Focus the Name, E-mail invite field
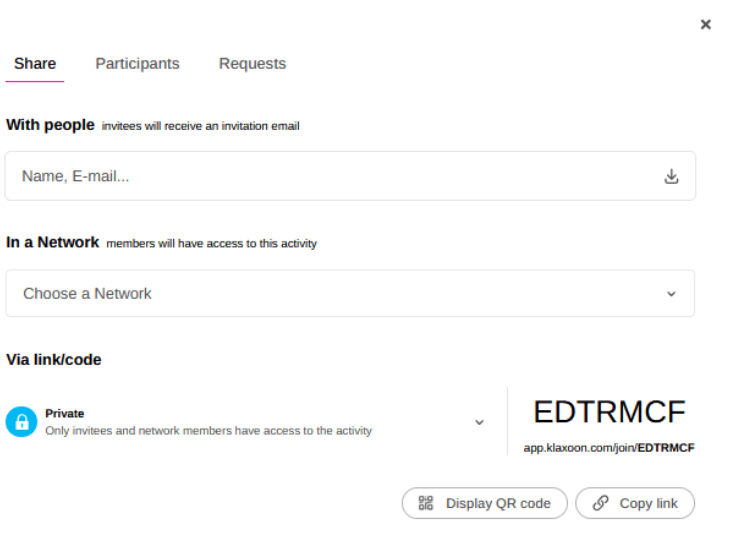This screenshot has width=747, height=540. pos(330,177)
